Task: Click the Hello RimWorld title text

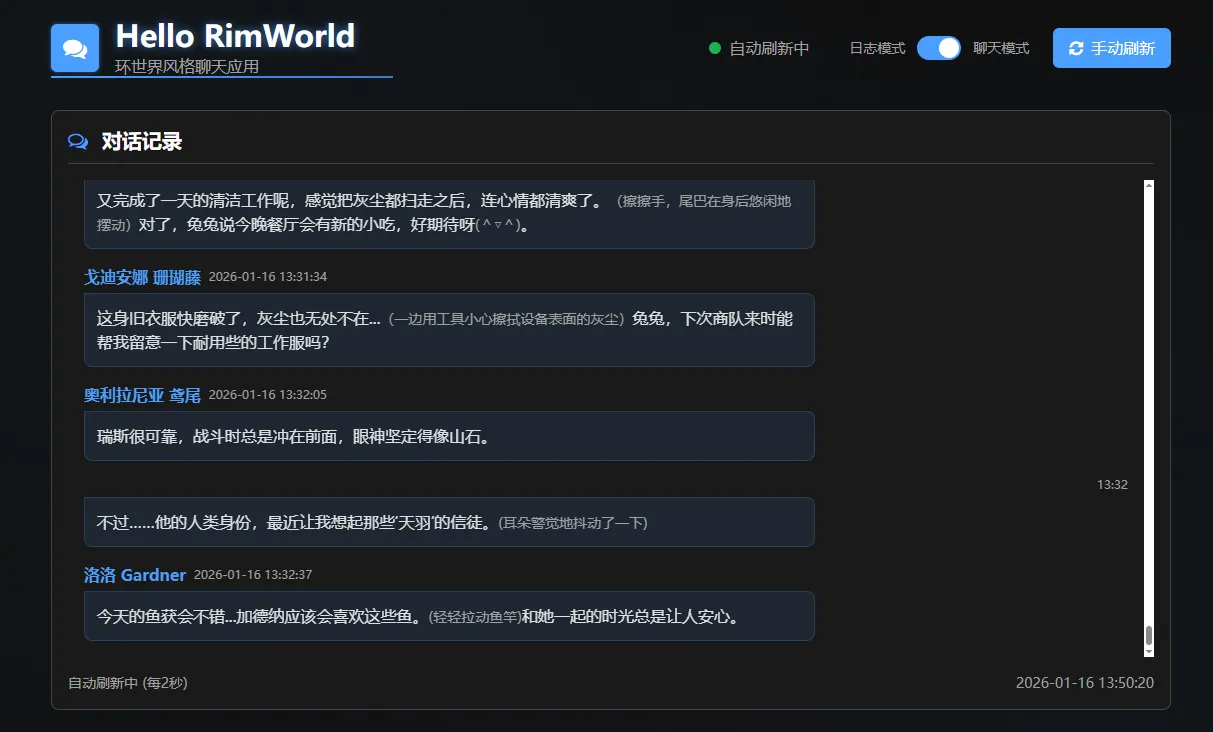Action: pyautogui.click(x=235, y=36)
